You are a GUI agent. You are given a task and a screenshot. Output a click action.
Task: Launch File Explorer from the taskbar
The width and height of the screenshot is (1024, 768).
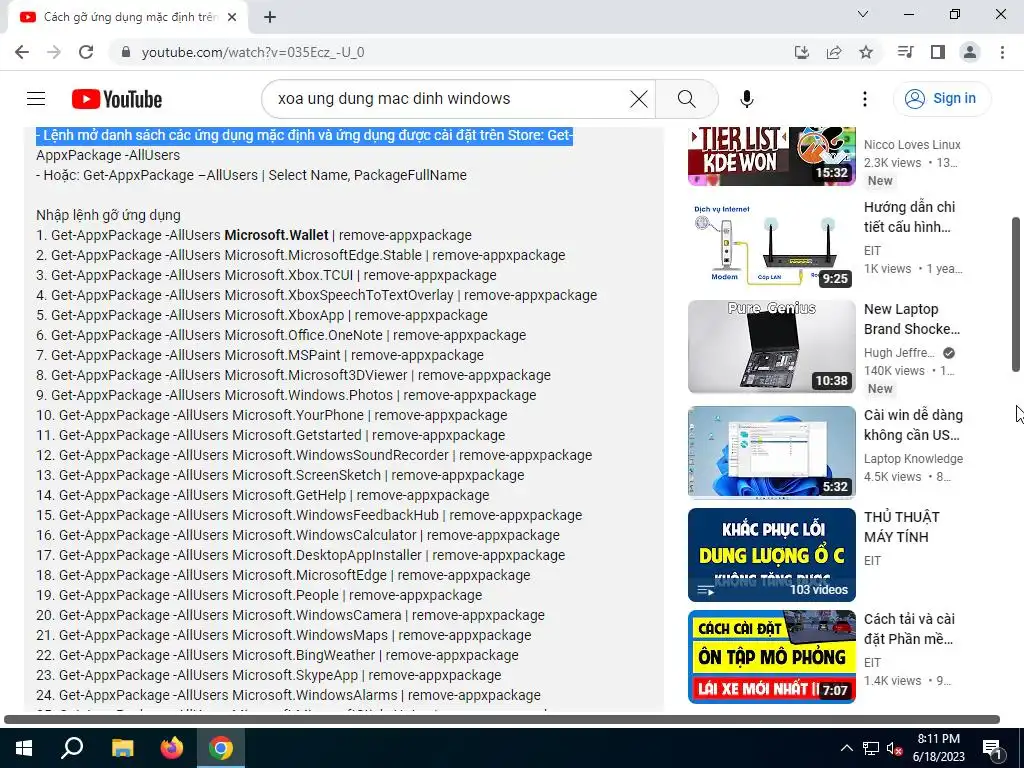click(122, 748)
